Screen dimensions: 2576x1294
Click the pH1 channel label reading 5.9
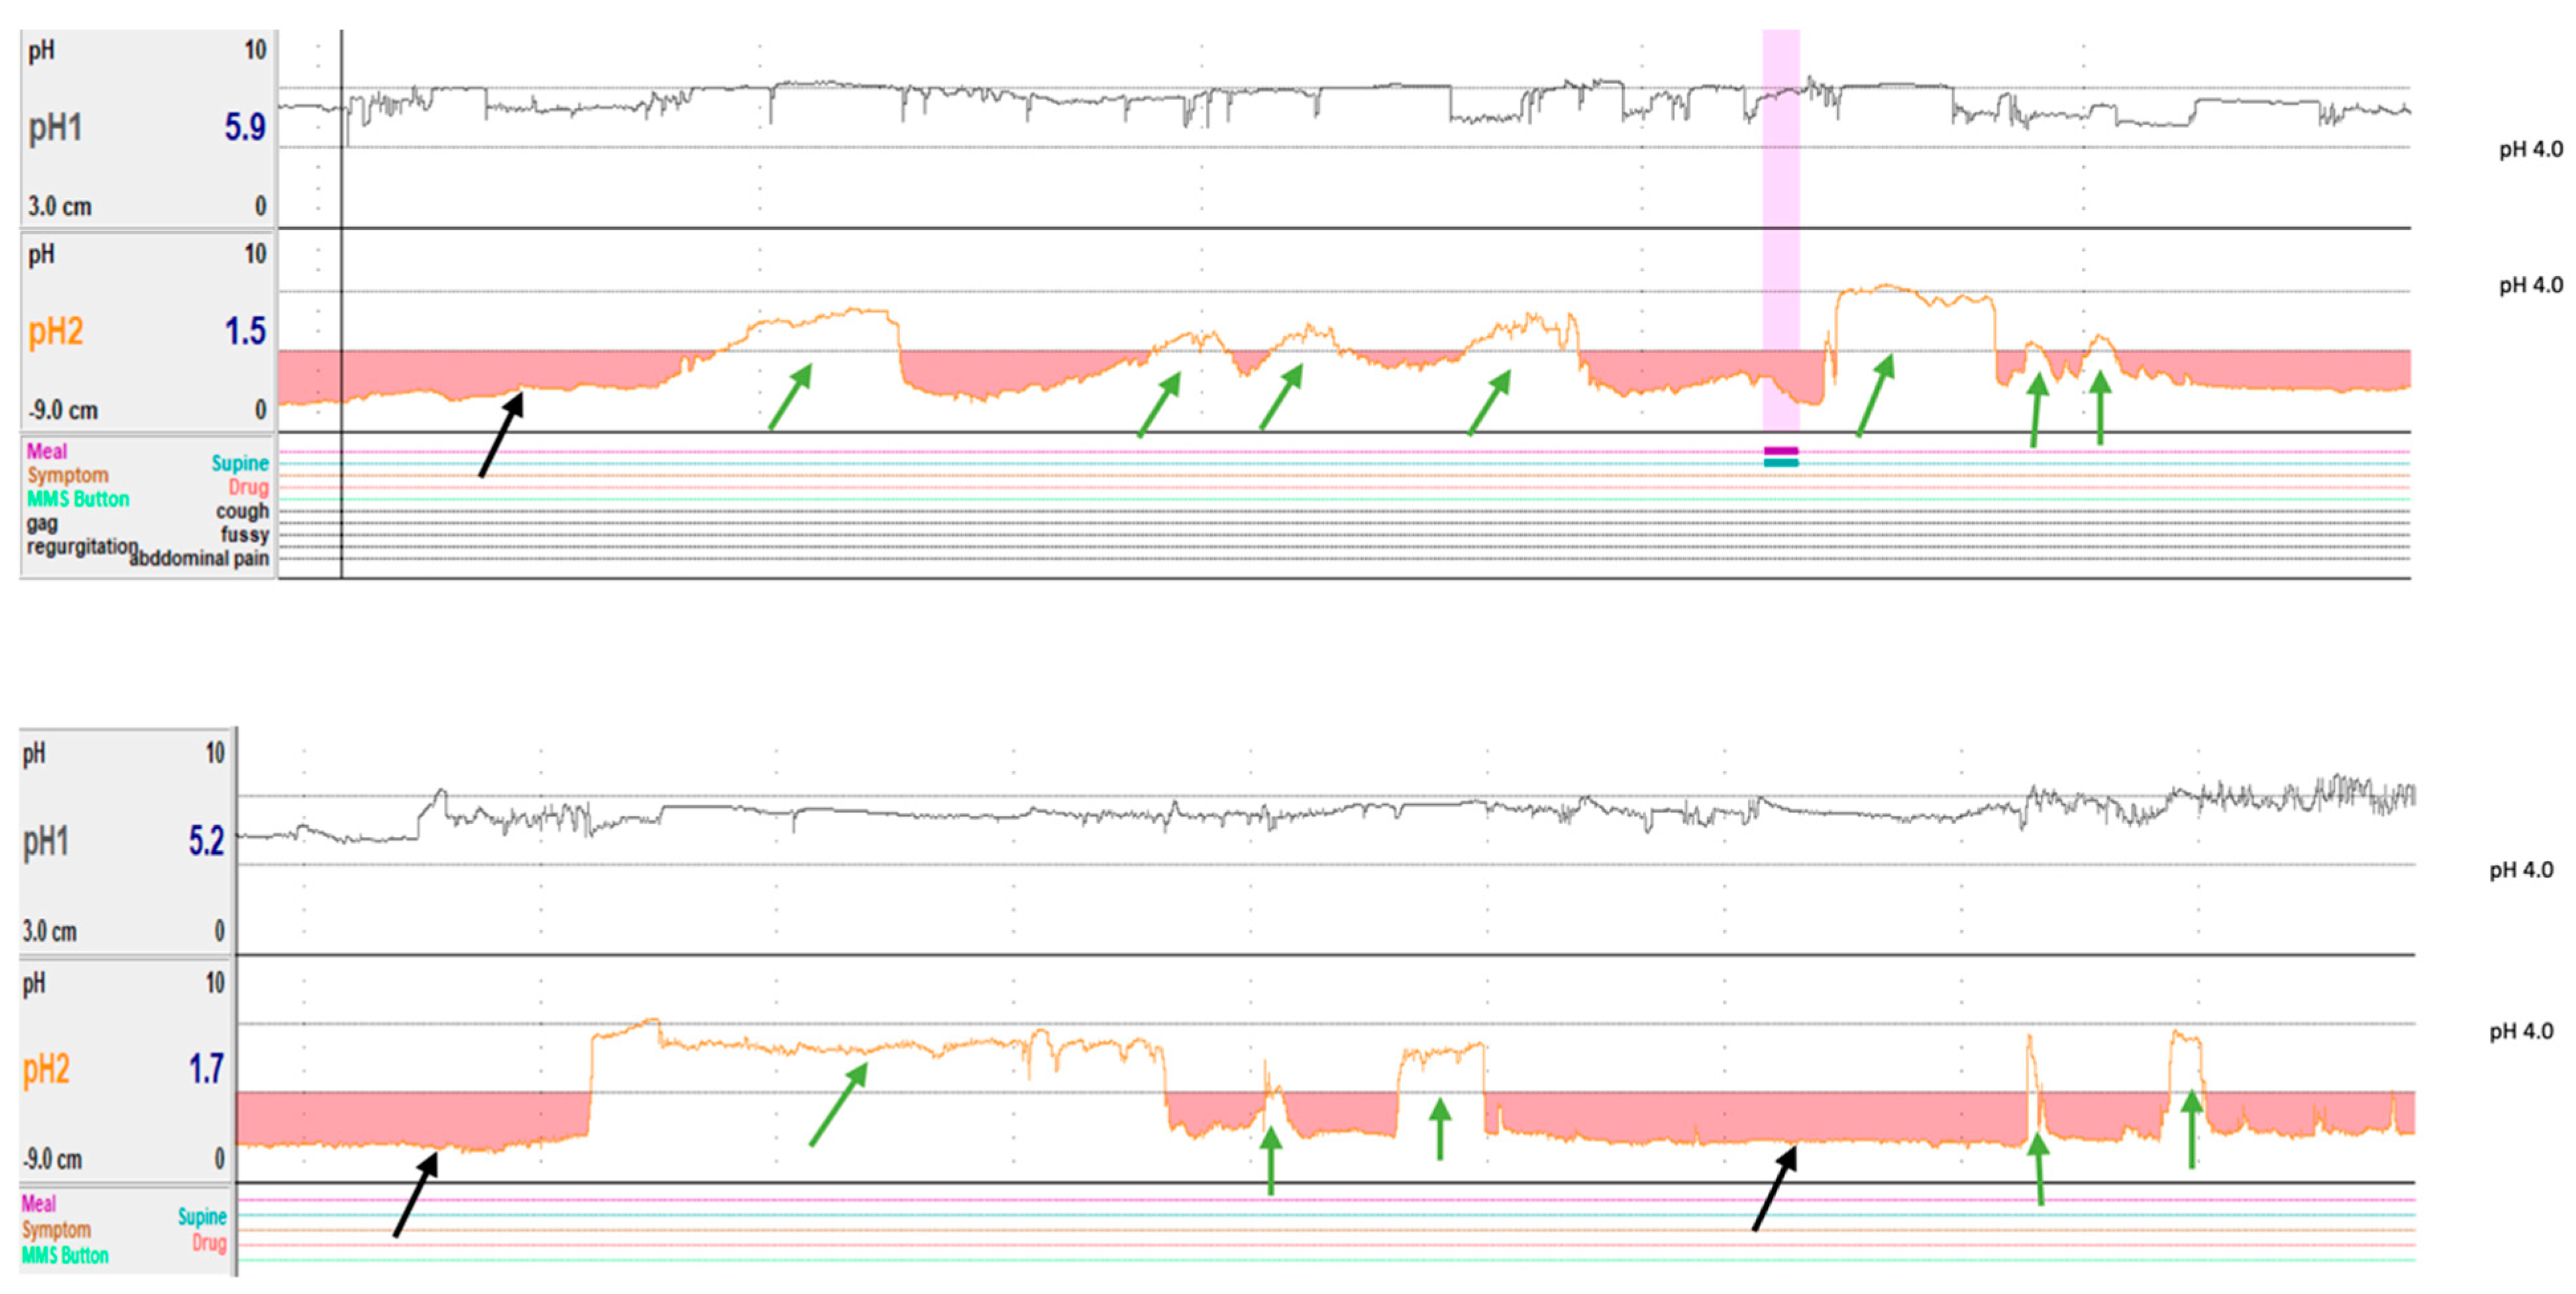click(x=54, y=128)
